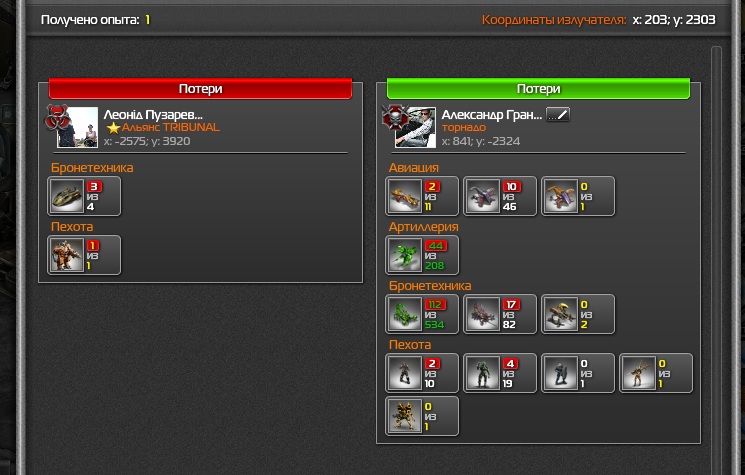Viewport: 745px width, 475px height.
Task: Click the orange mech infantry icon 1 из 1
Action: tap(67, 255)
